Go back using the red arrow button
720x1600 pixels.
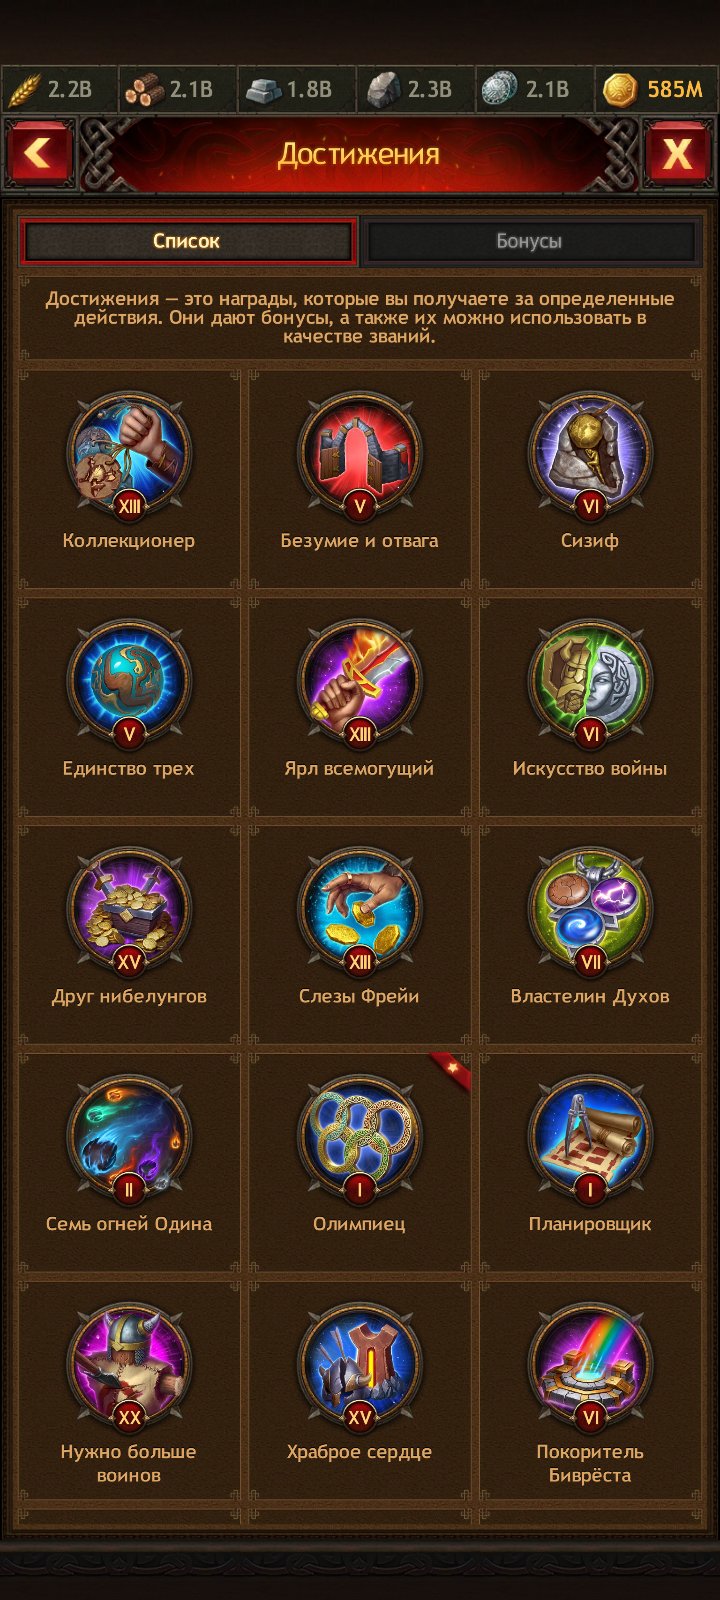[38, 153]
